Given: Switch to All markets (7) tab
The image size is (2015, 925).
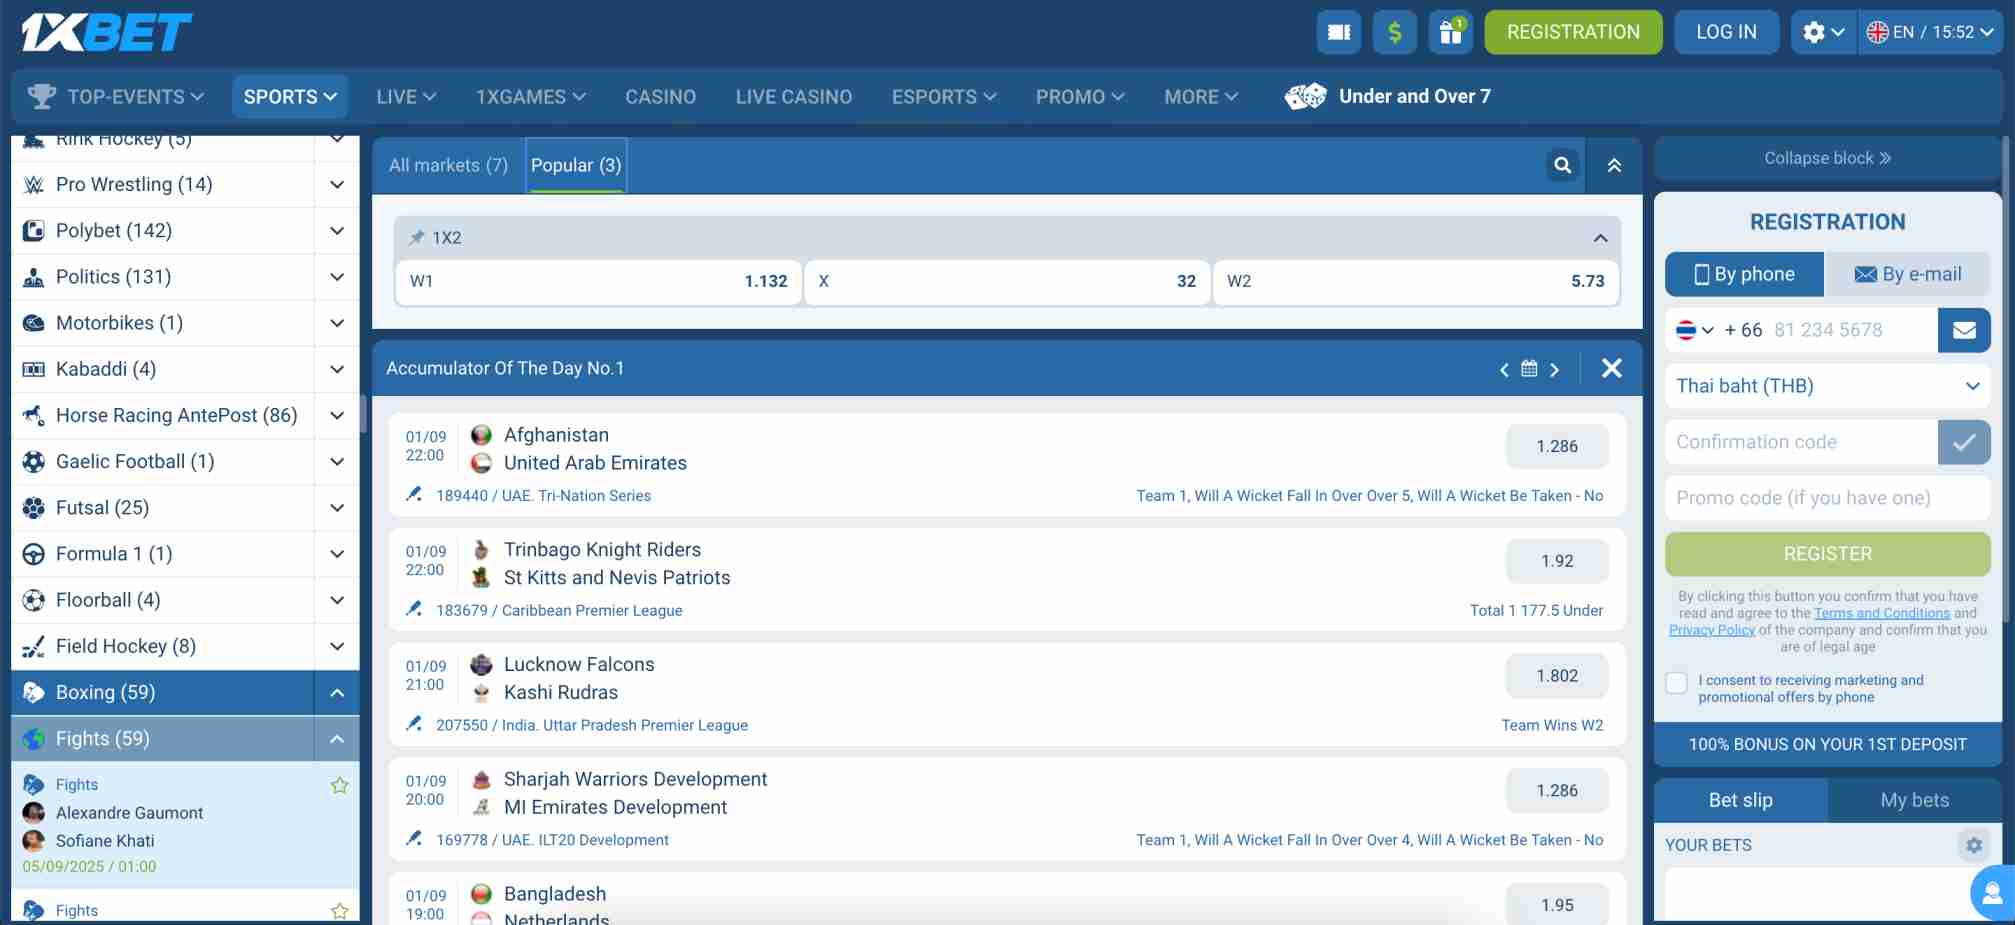Looking at the screenshot, I should click(448, 165).
